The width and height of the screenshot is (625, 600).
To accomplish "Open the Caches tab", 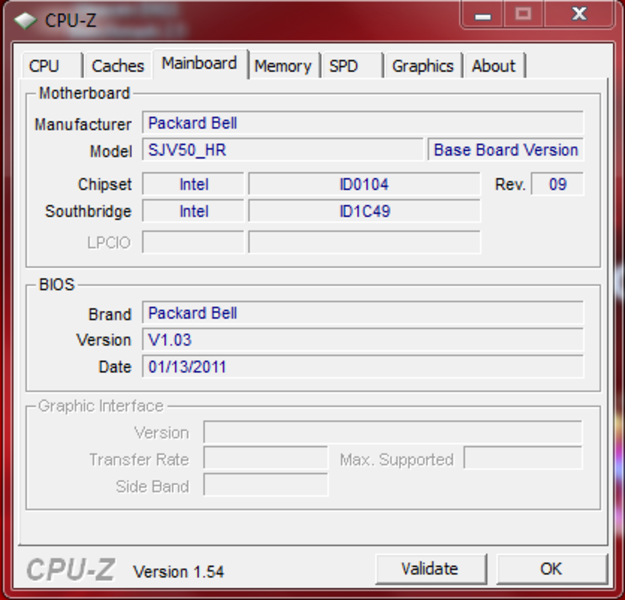I will (x=118, y=65).
